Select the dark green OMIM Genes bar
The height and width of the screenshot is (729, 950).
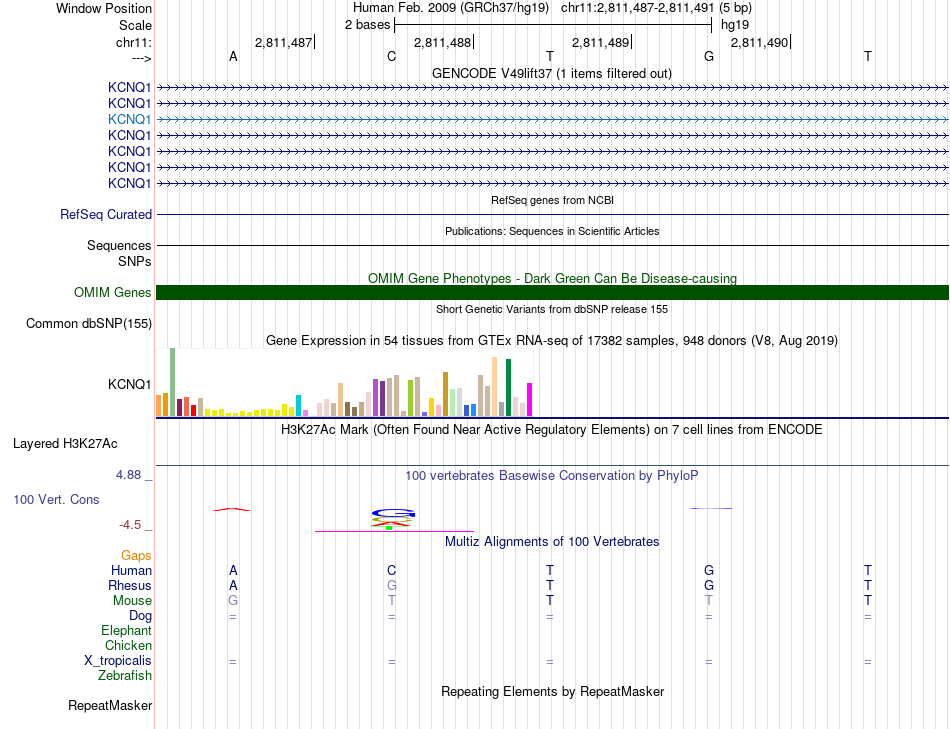tap(552, 293)
